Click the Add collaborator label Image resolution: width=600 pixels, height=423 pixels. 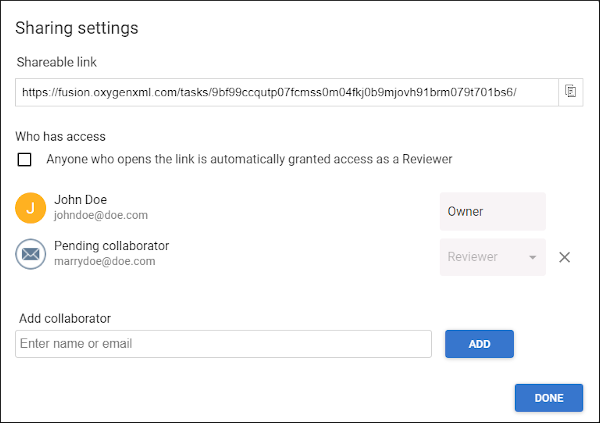(65, 318)
